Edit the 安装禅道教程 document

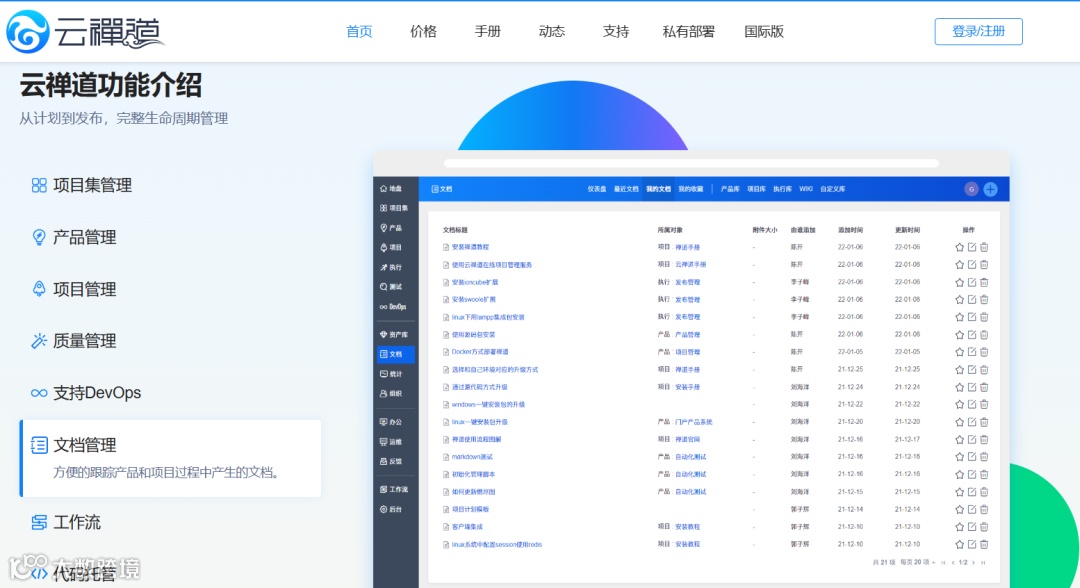click(x=972, y=247)
